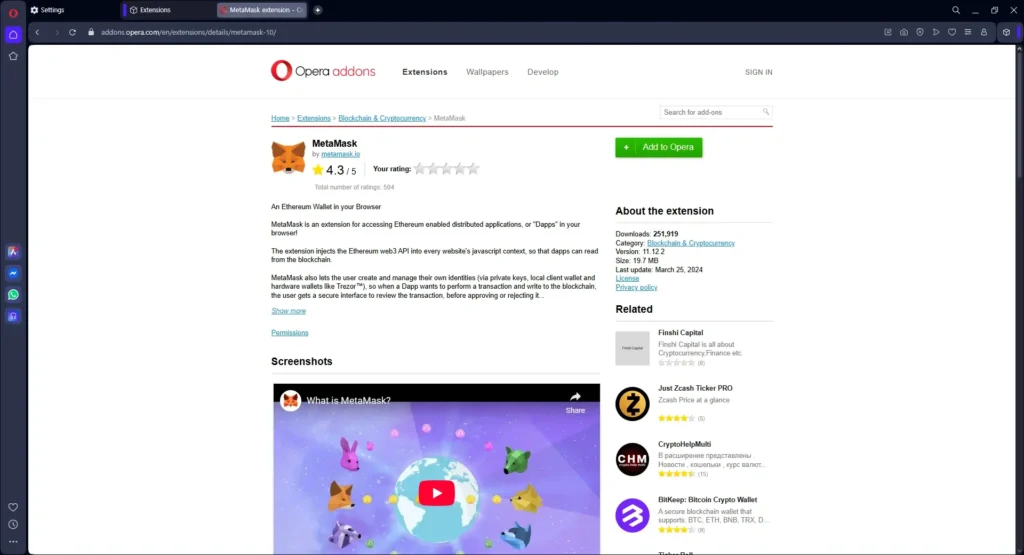Viewport: 1024px width, 555px height.
Task: Switch to the Extensions tab
Action: pyautogui.click(x=168, y=10)
